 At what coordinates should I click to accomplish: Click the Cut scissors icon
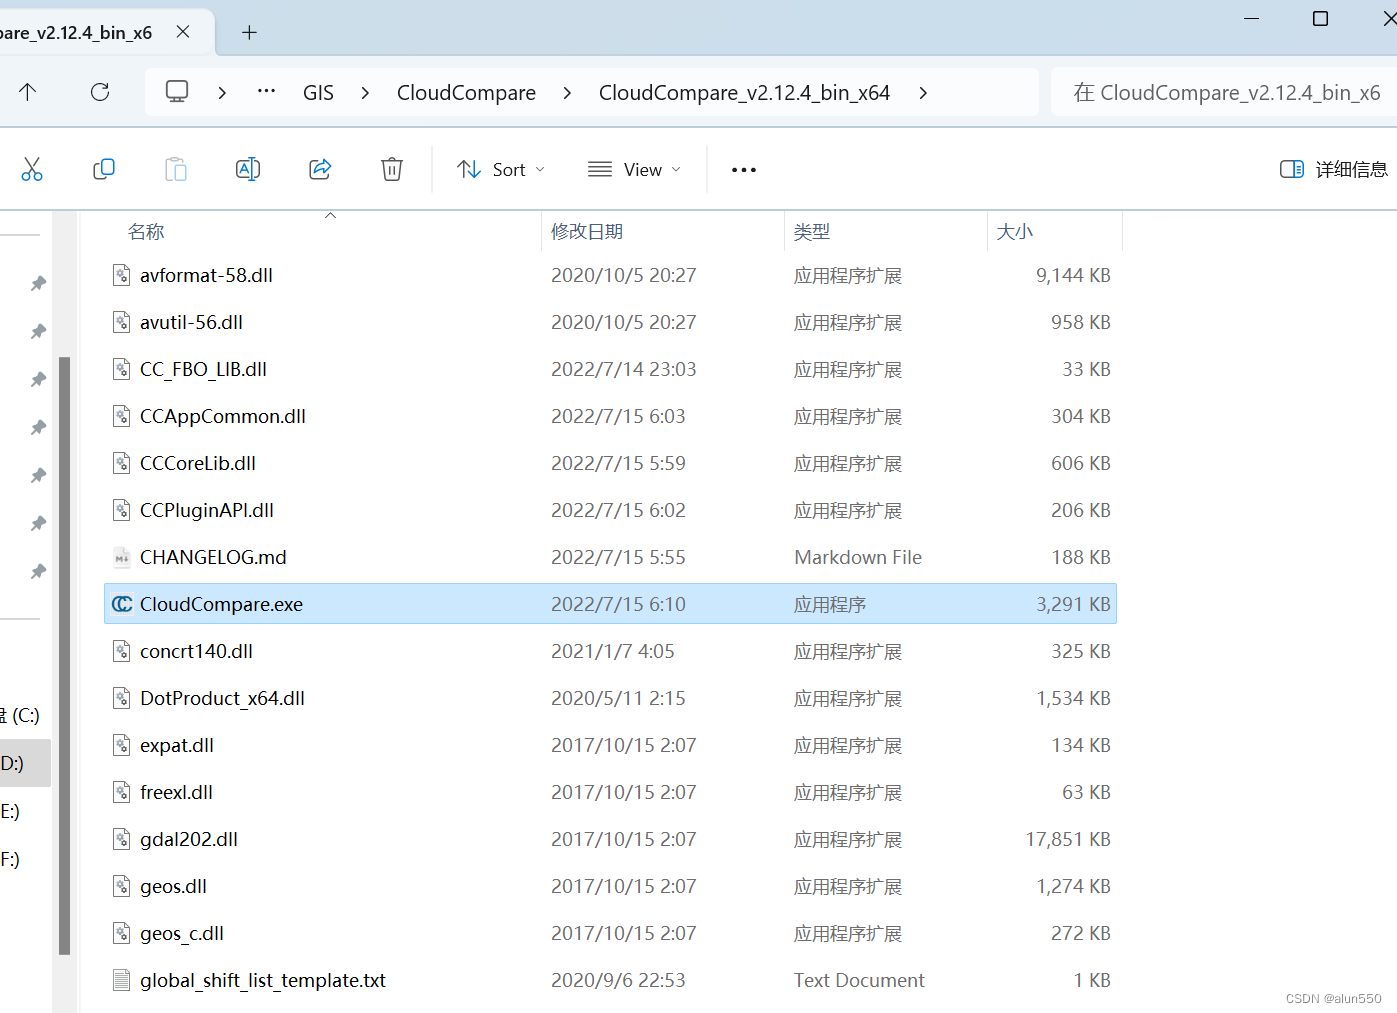click(x=32, y=169)
